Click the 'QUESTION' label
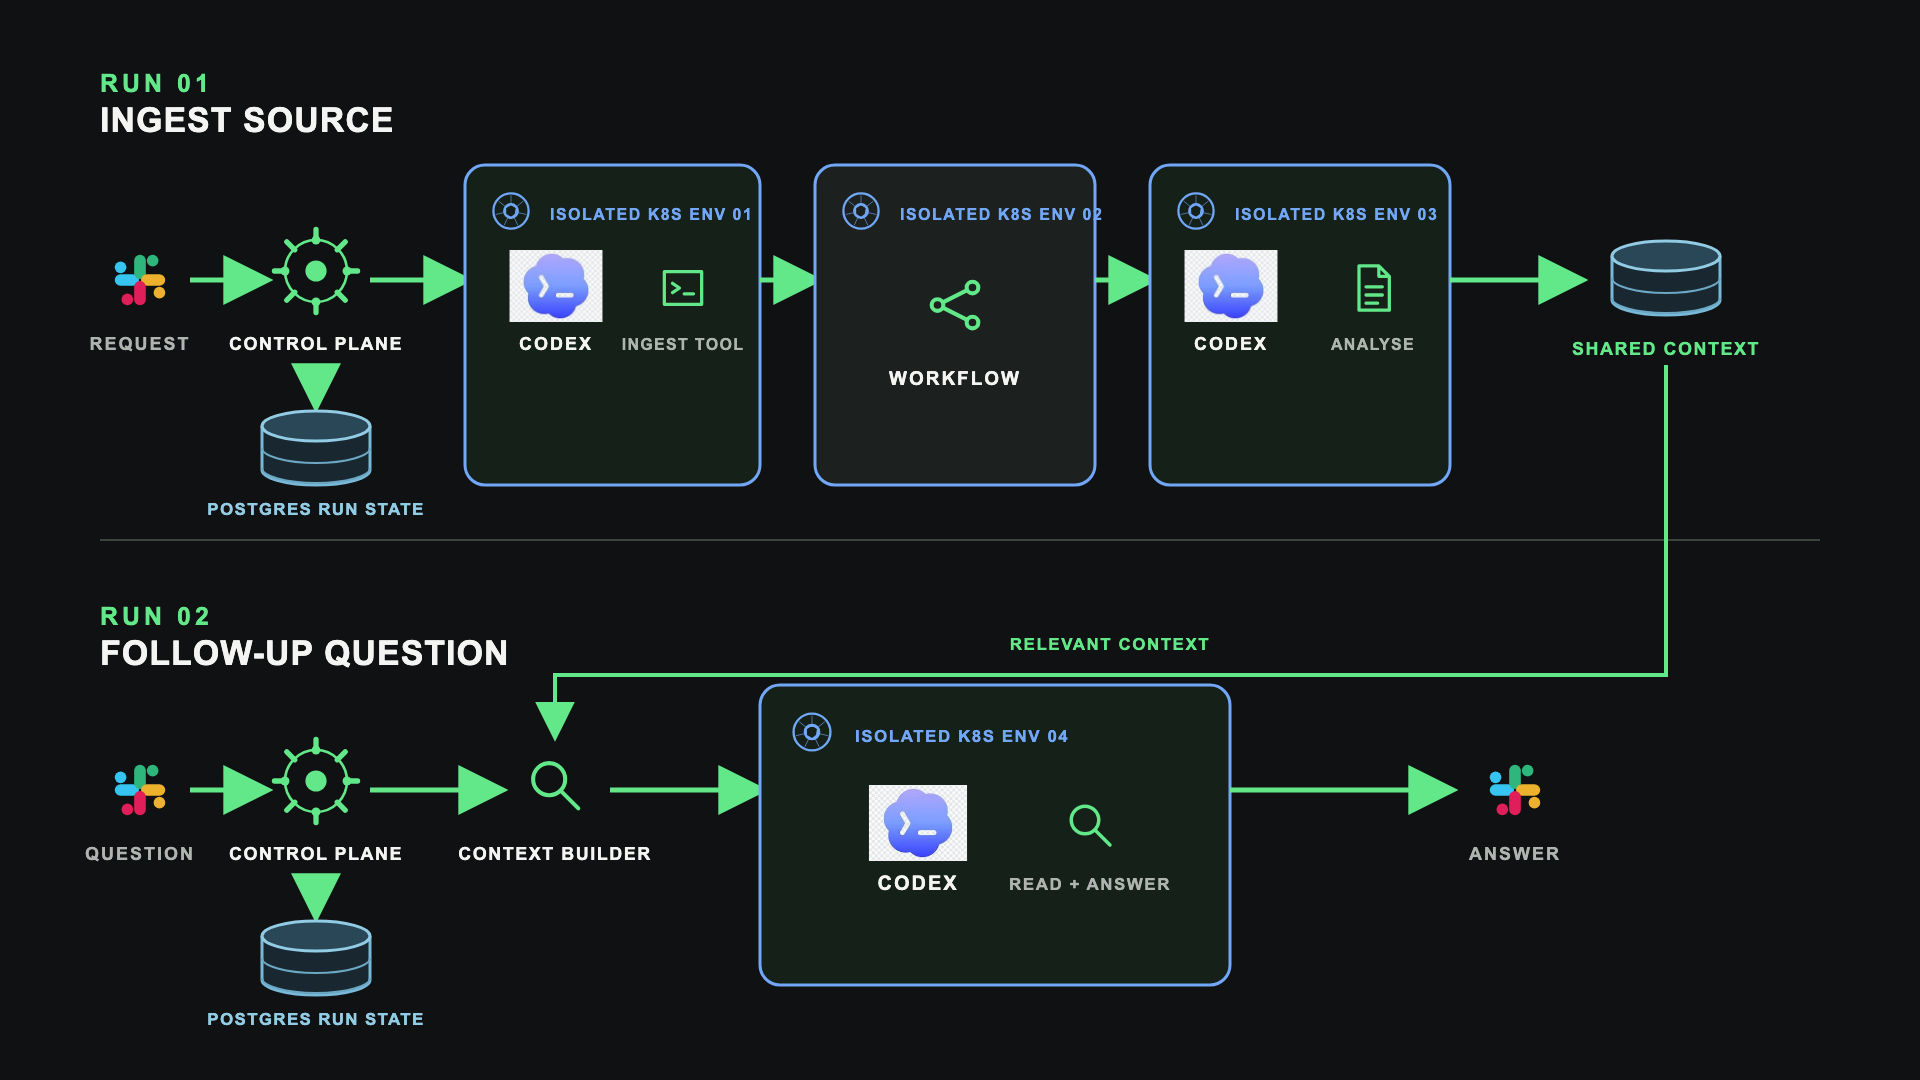The height and width of the screenshot is (1080, 1920). [x=139, y=853]
